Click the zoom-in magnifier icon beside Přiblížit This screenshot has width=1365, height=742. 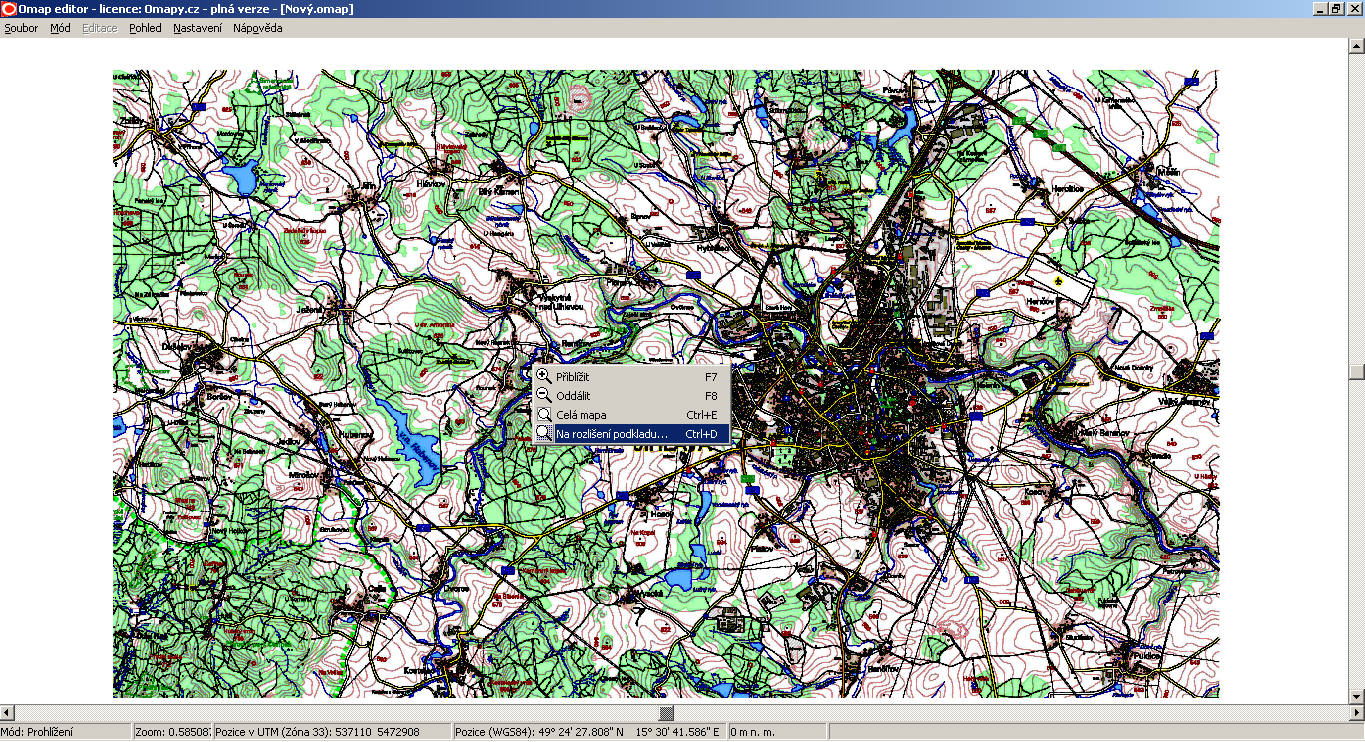pos(544,377)
